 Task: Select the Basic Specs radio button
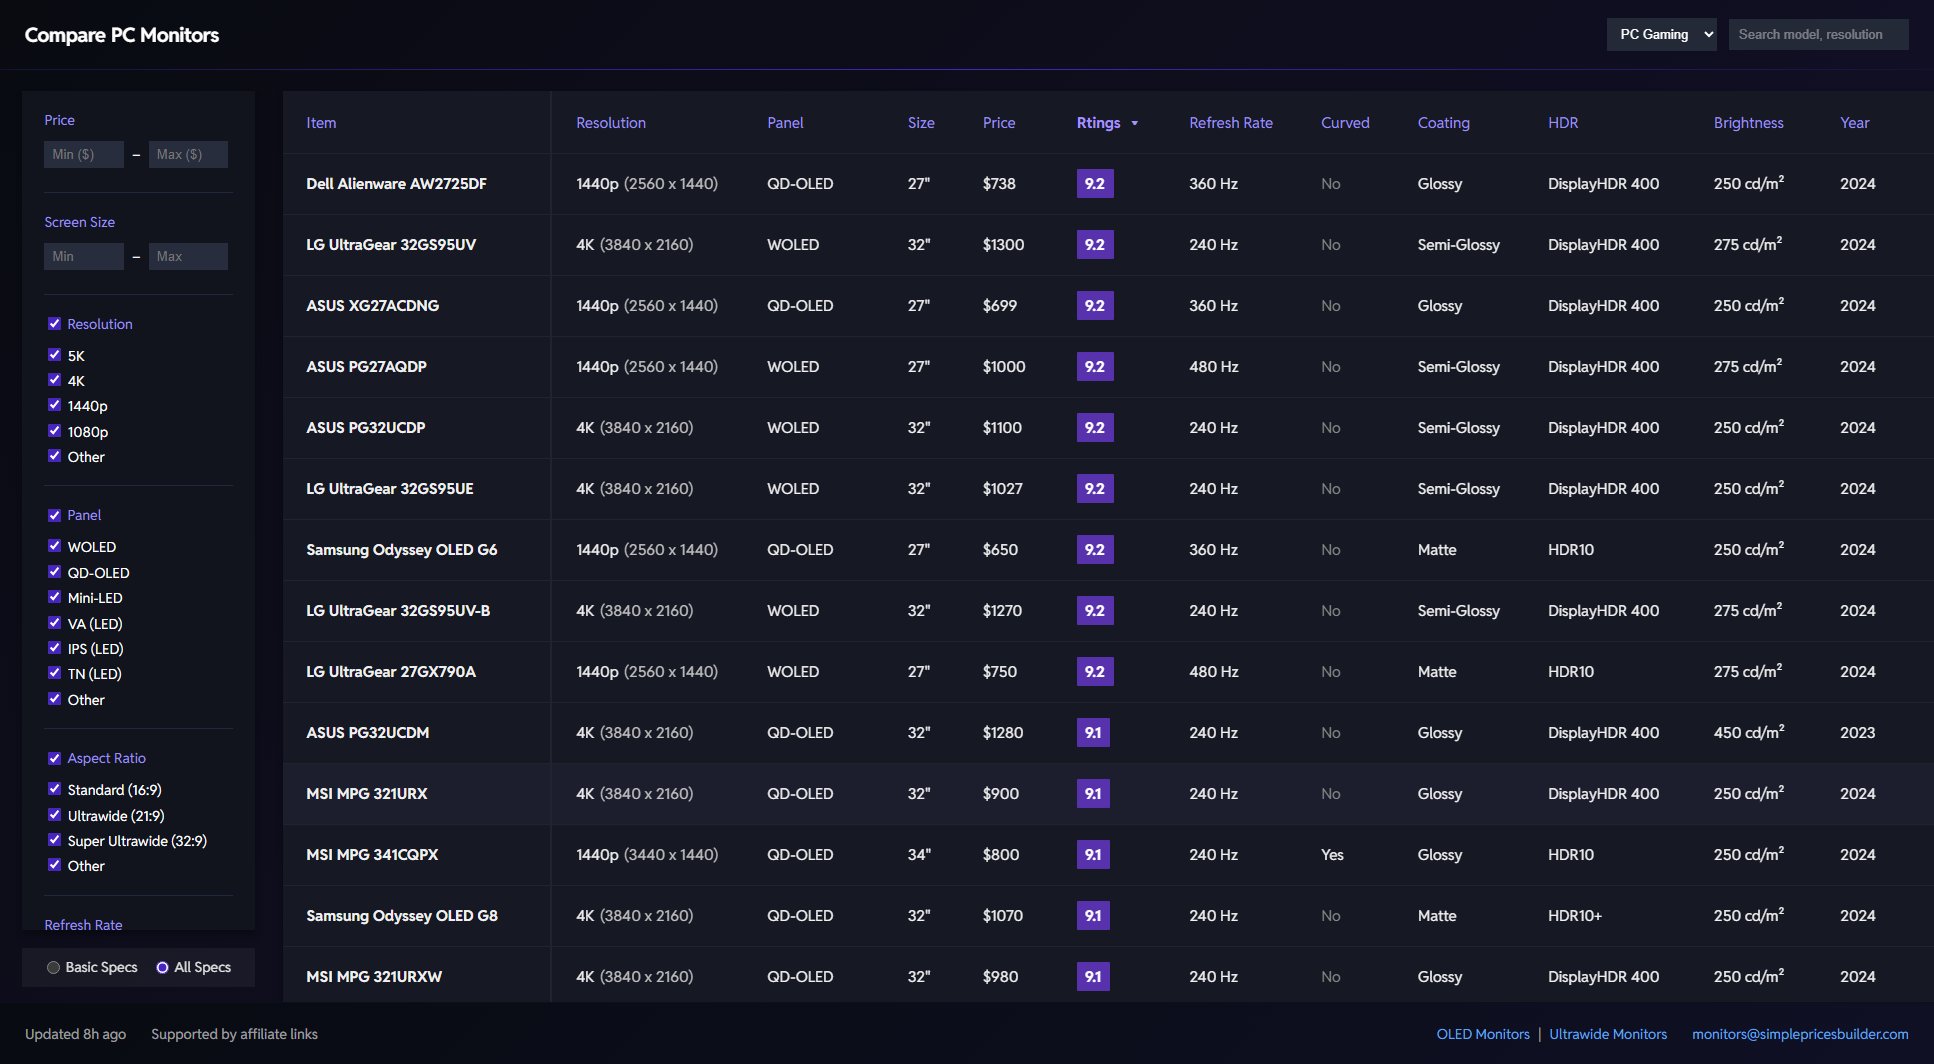click(54, 968)
